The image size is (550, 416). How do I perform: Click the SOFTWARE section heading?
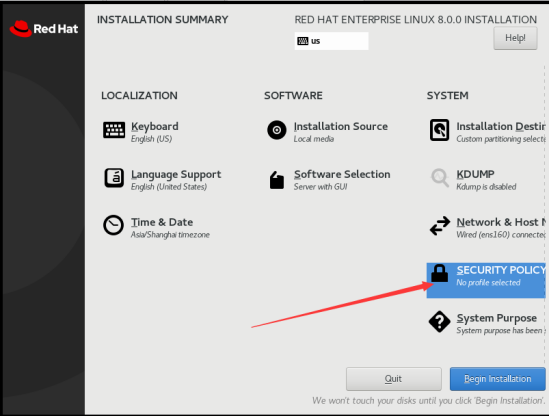293,95
